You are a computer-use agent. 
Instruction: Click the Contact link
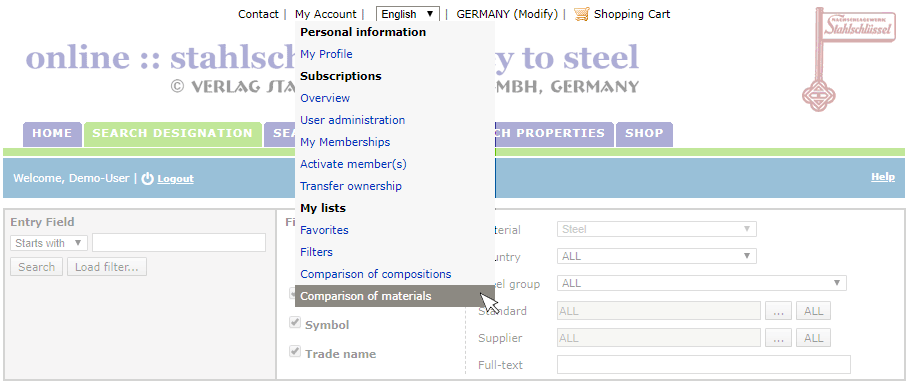(x=258, y=14)
